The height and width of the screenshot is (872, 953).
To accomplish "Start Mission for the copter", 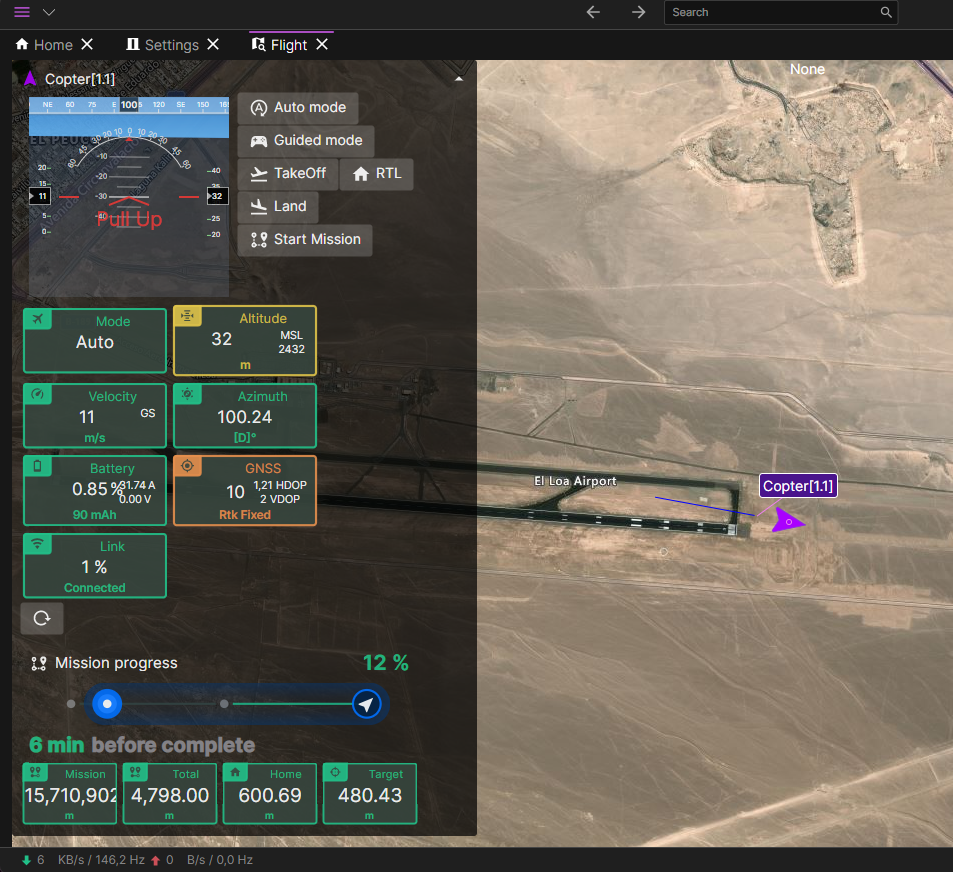I will pyautogui.click(x=305, y=240).
